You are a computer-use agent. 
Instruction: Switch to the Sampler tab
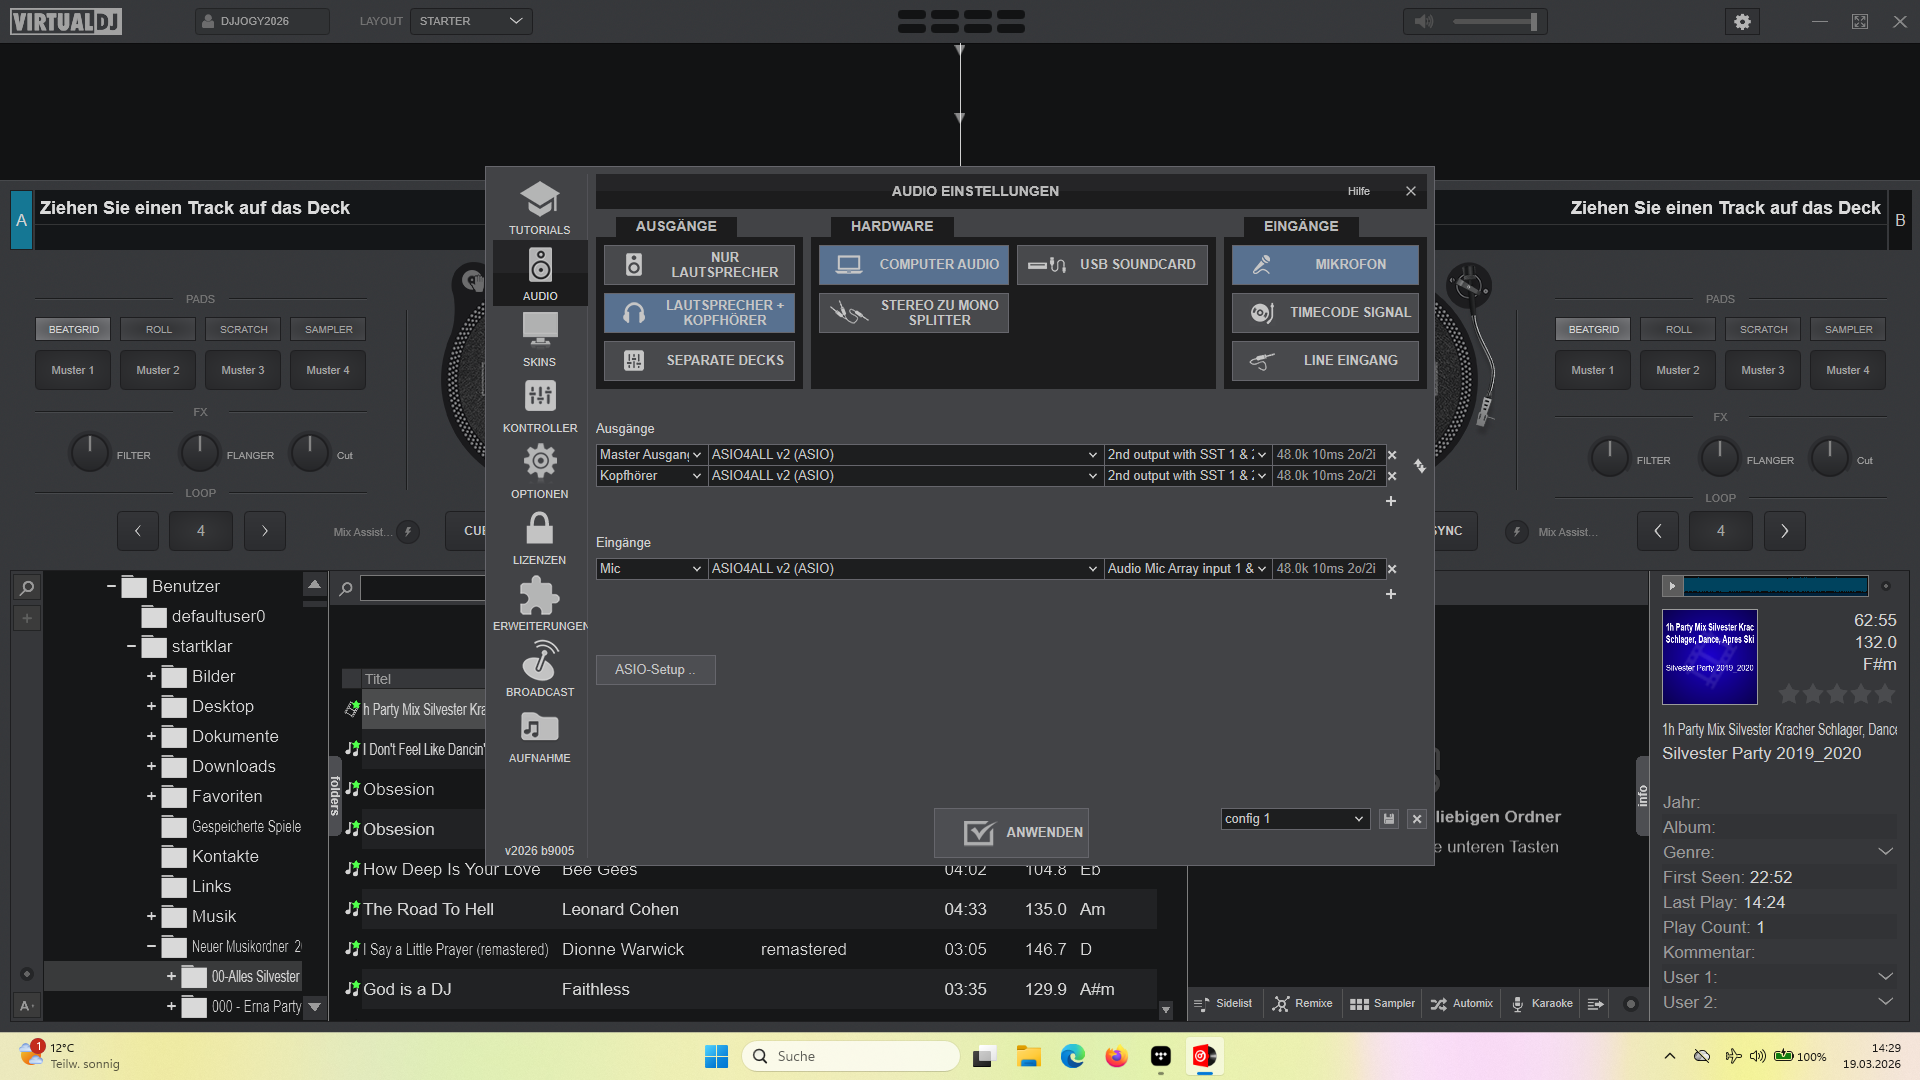click(x=1382, y=1004)
